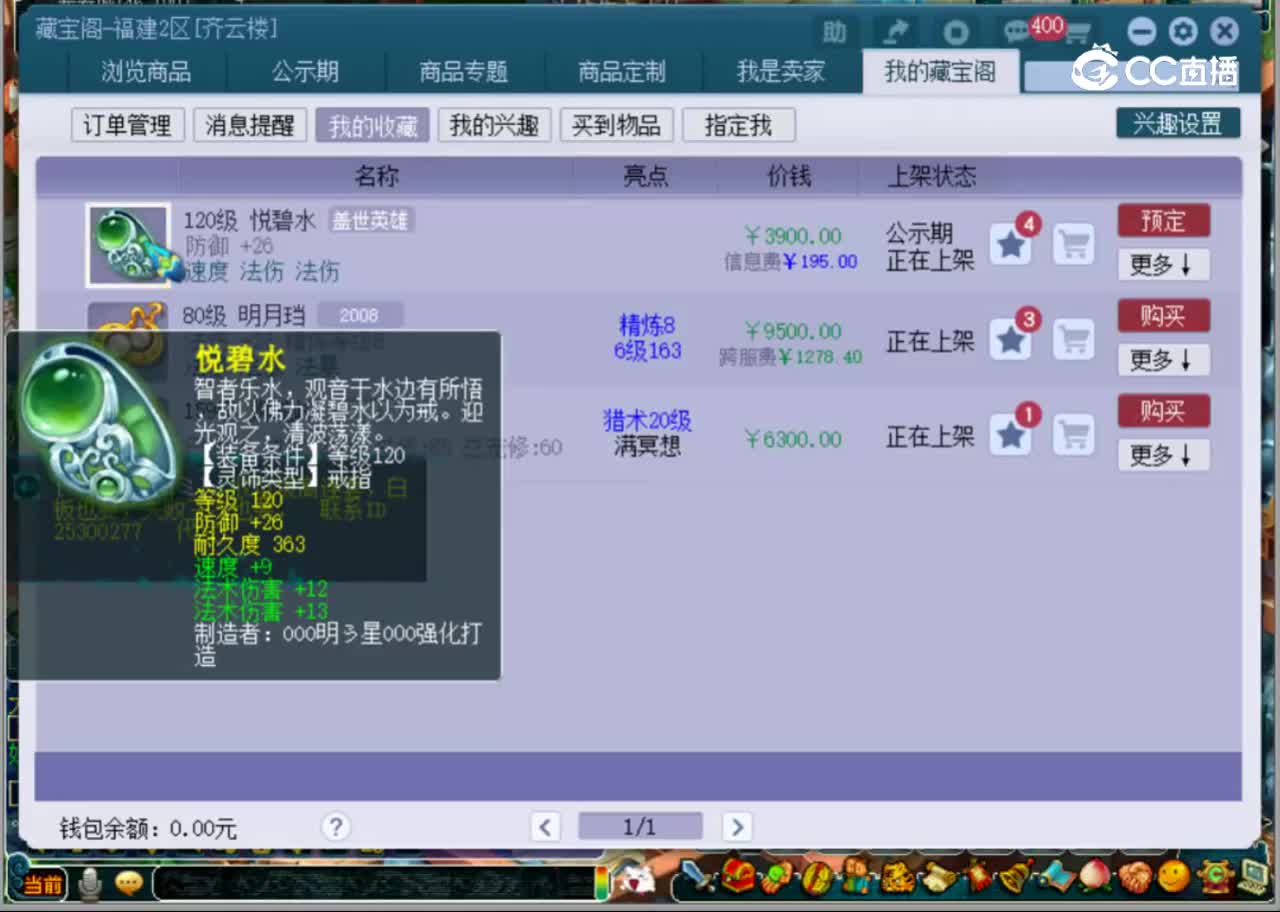This screenshot has height=912, width=1280.
Task: Click the 名称 column header
Action: pos(376,176)
